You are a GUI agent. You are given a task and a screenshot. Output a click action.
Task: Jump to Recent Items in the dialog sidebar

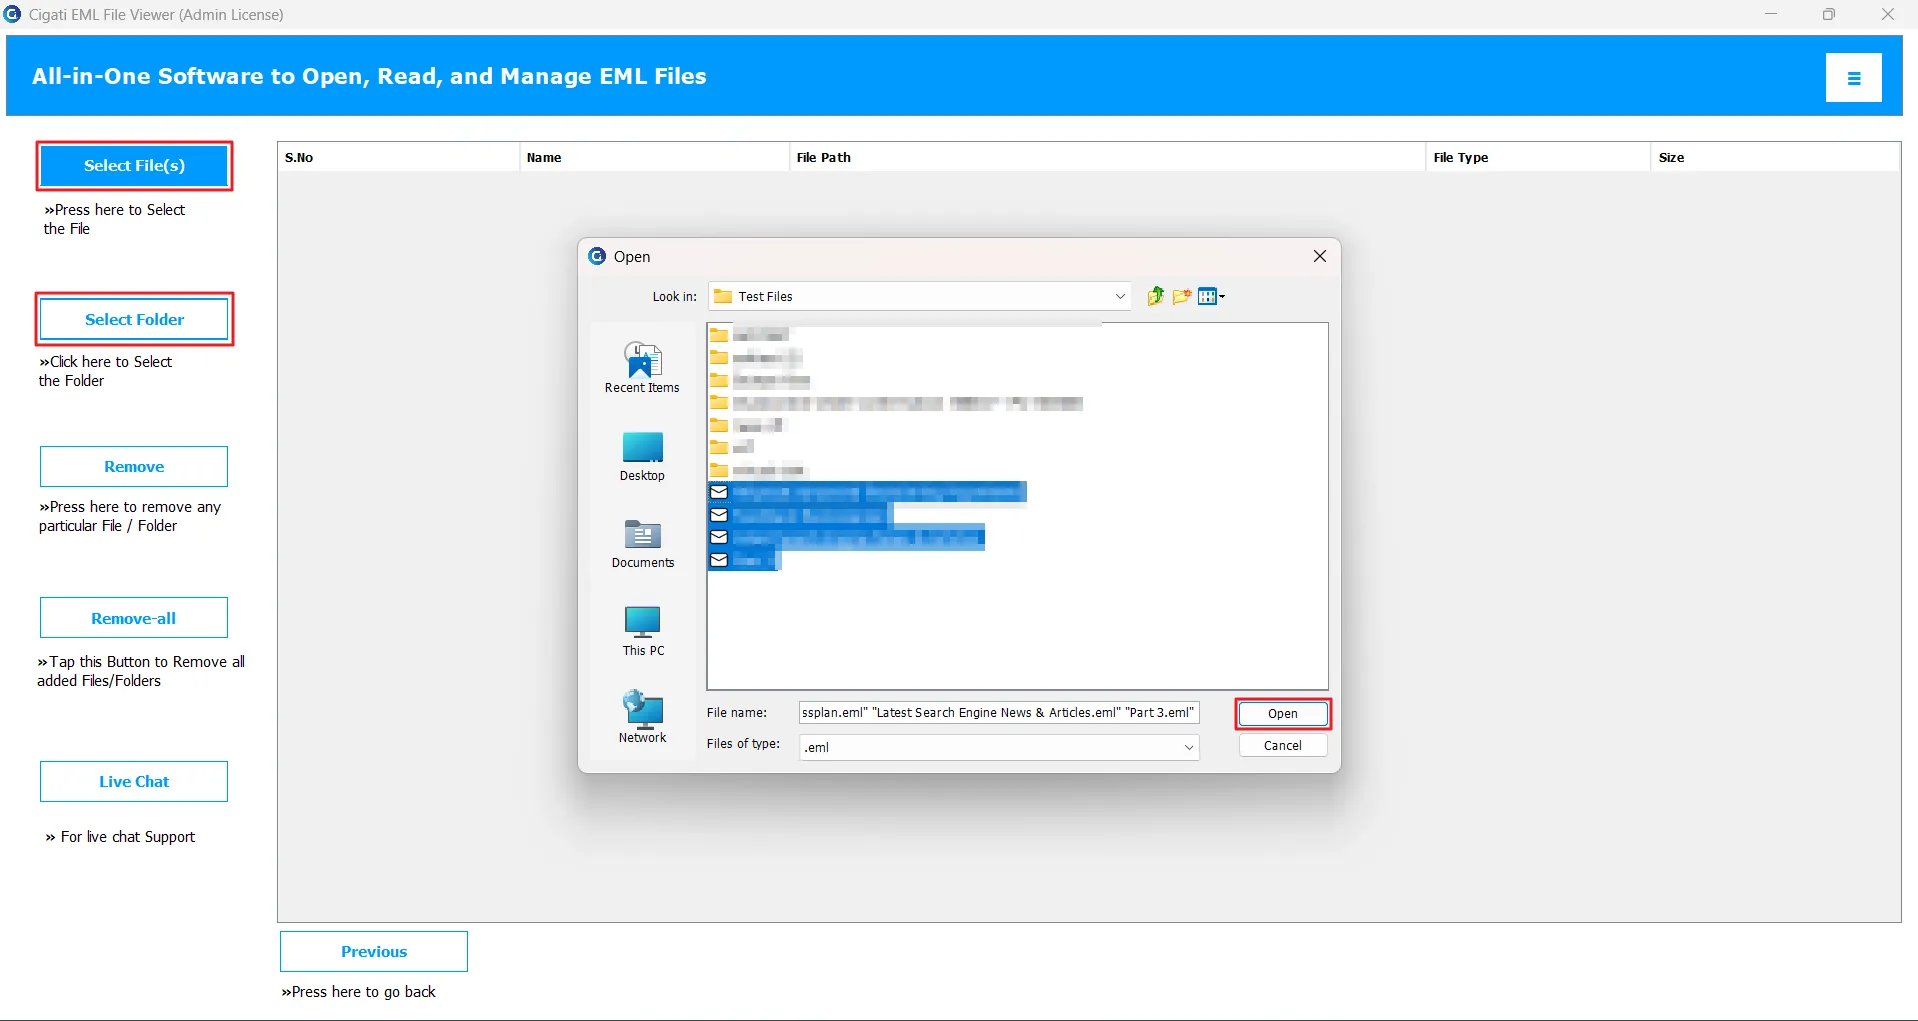coord(642,368)
